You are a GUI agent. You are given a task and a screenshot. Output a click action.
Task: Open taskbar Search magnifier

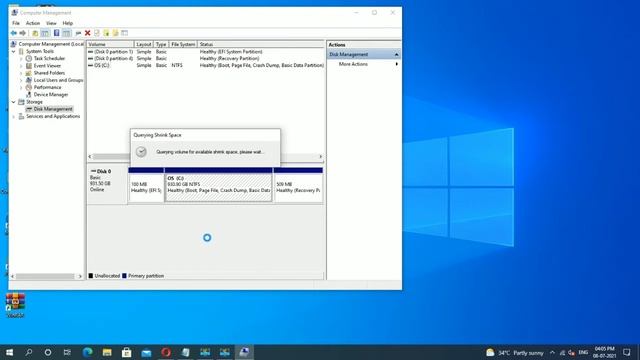coord(29,352)
